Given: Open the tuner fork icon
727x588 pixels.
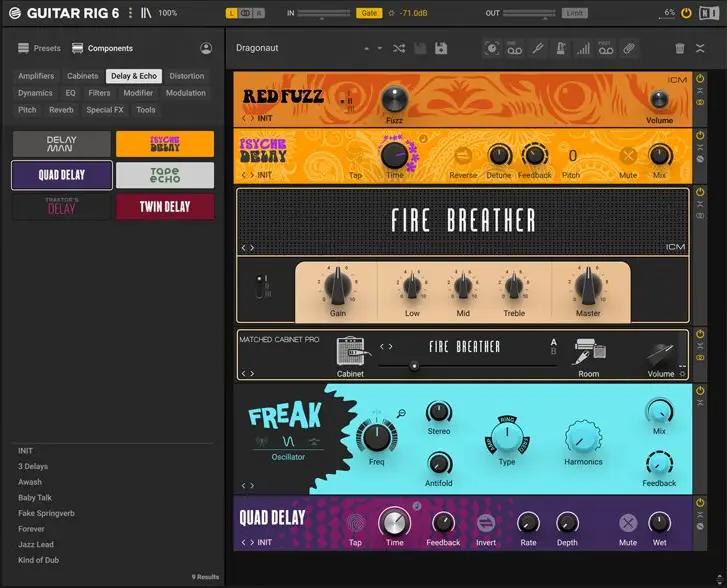Looking at the screenshot, I should 538,48.
